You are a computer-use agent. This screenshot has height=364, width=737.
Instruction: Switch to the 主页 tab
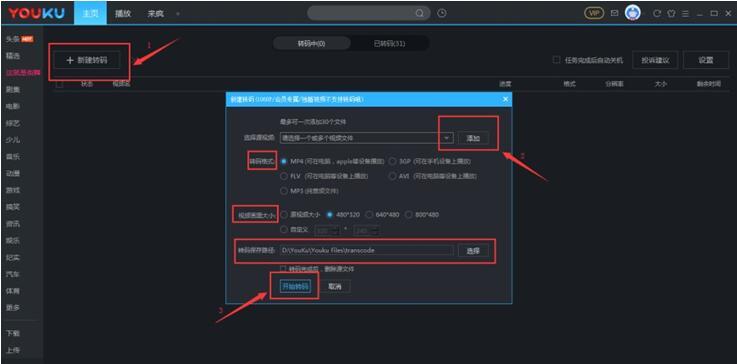[x=90, y=13]
